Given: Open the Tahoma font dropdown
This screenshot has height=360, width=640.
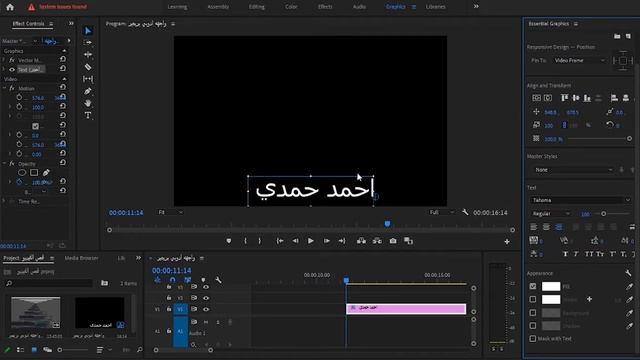Looking at the screenshot, I should (580, 200).
